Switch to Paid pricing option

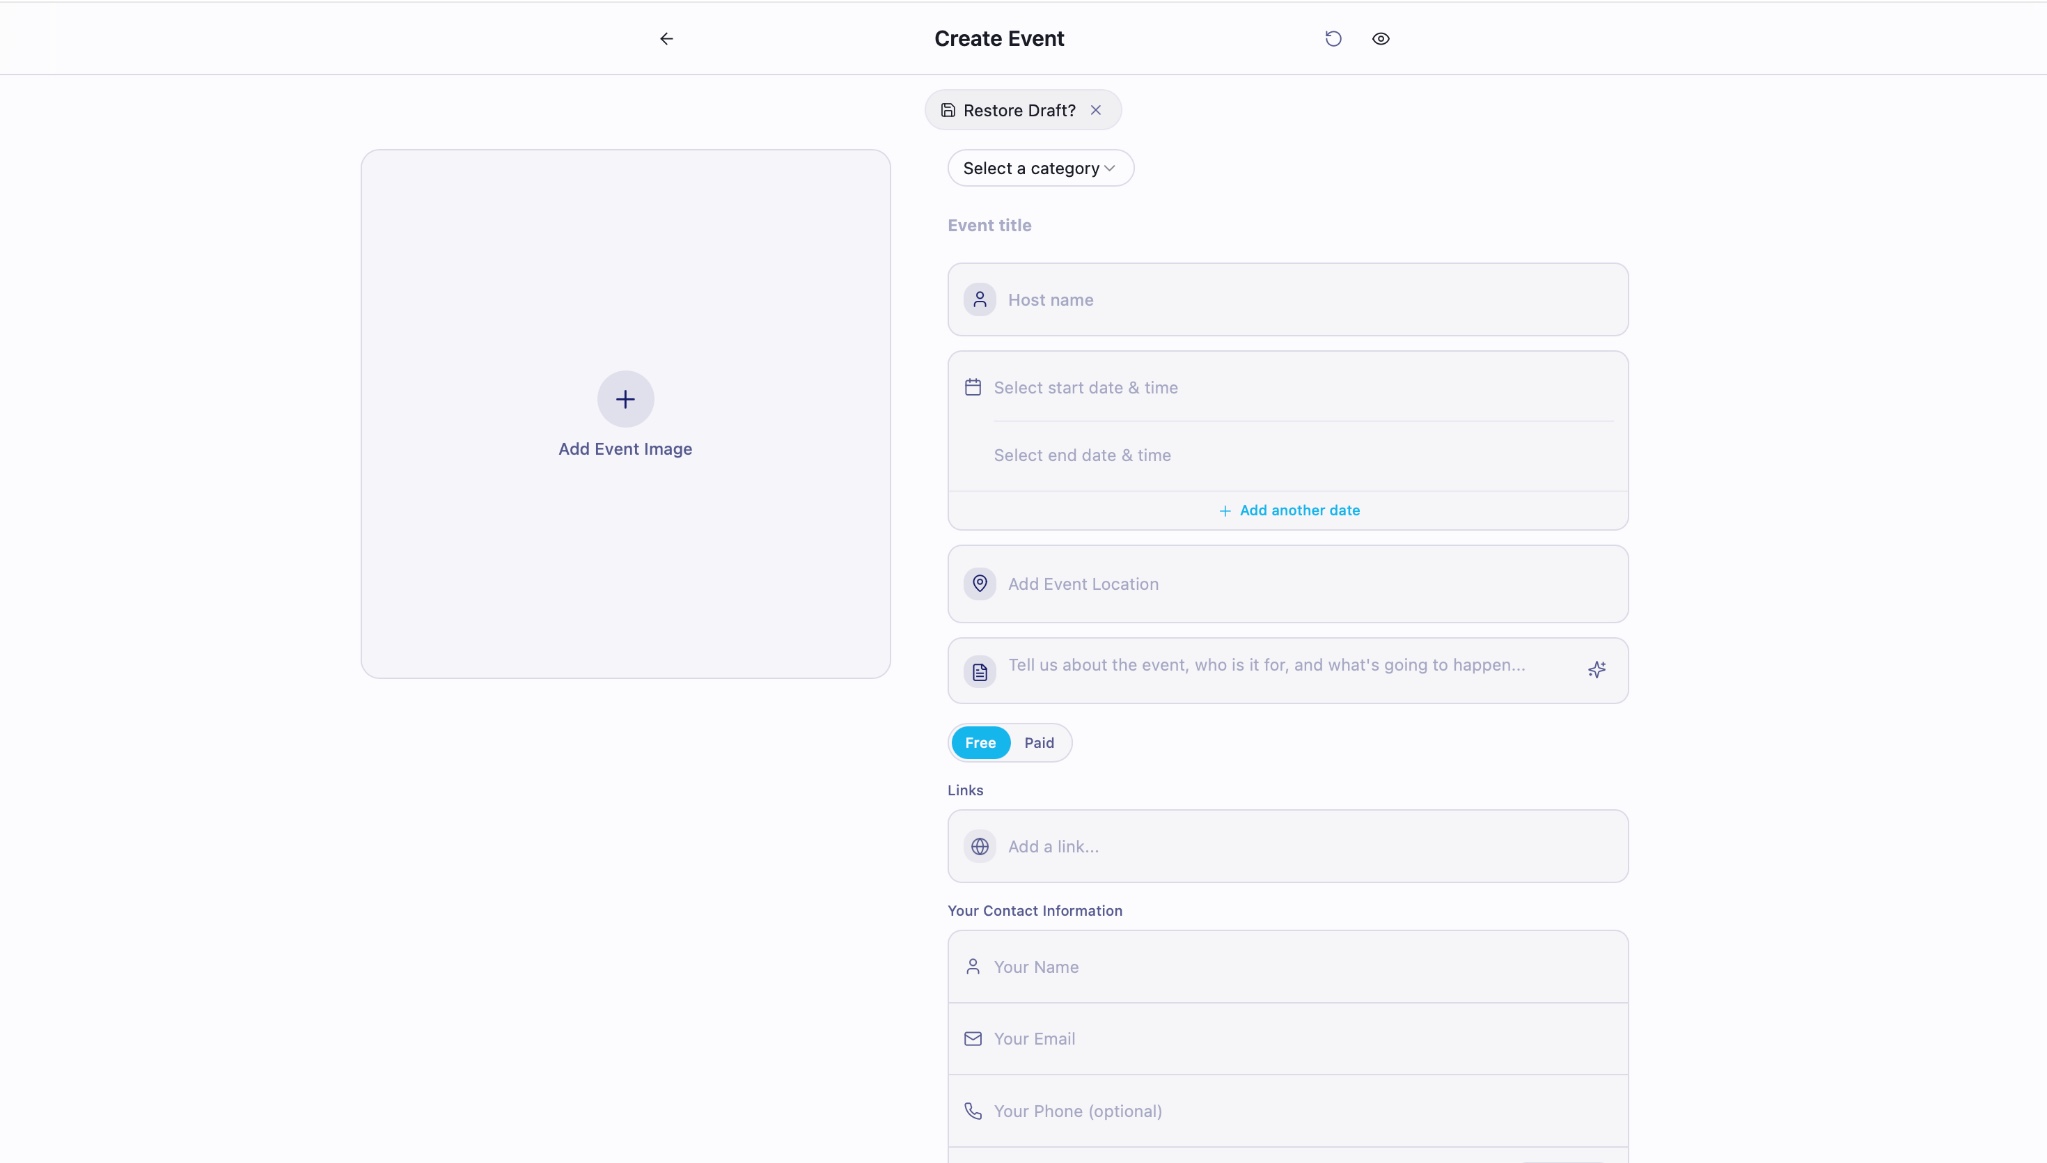(1039, 743)
